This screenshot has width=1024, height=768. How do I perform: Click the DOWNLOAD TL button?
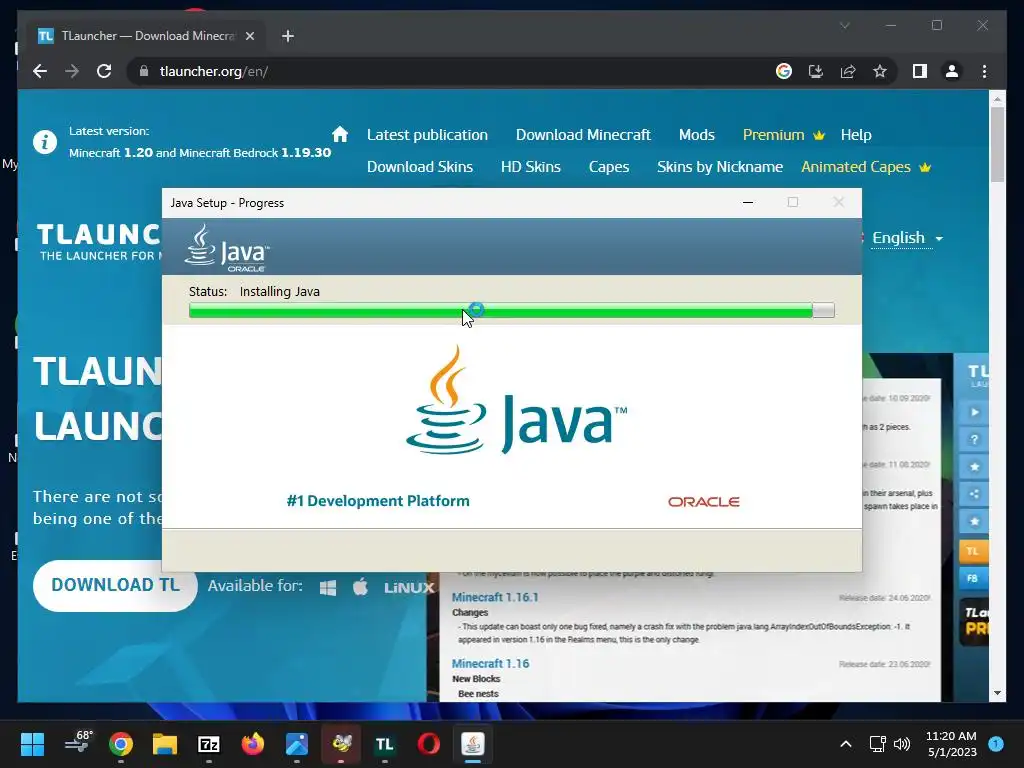(116, 585)
